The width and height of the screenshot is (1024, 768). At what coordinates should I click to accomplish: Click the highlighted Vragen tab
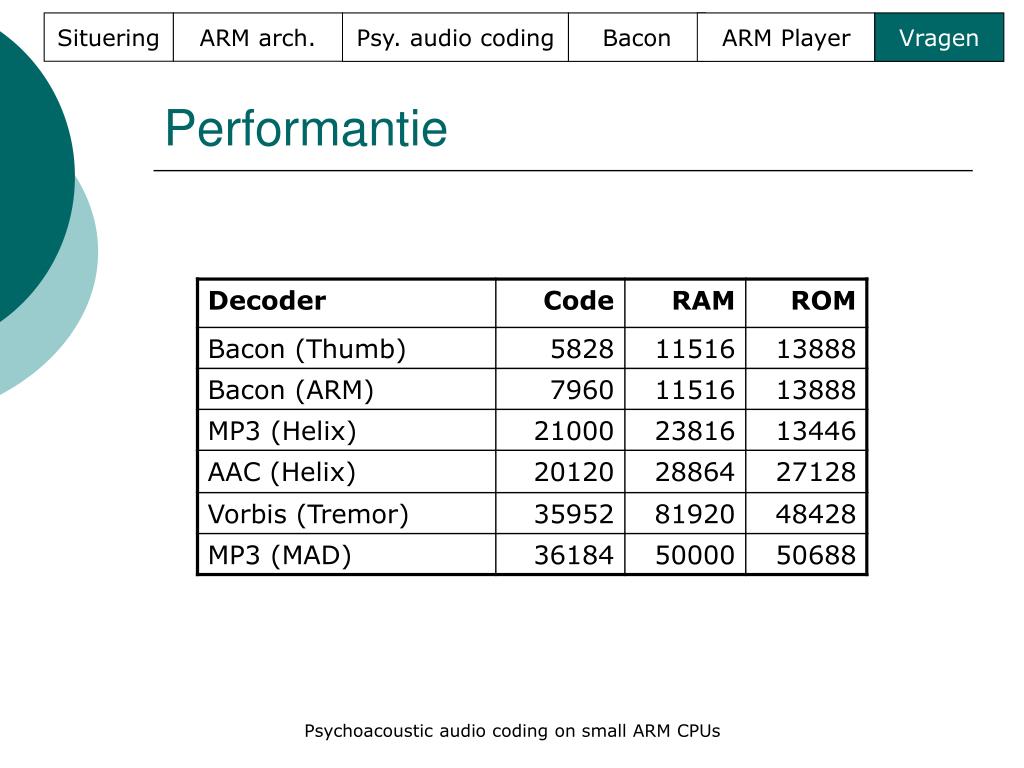pos(938,37)
